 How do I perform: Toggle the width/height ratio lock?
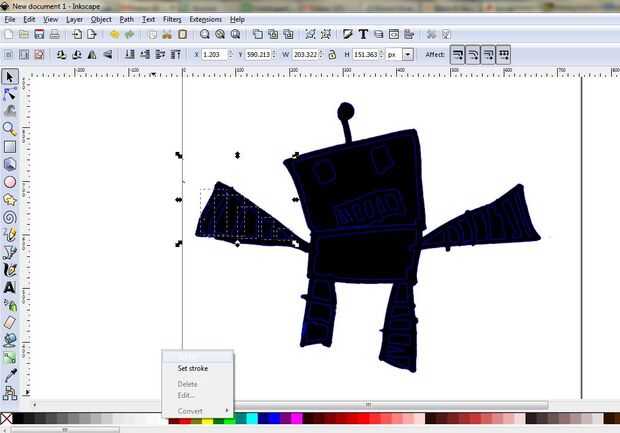pyautogui.click(x=332, y=55)
